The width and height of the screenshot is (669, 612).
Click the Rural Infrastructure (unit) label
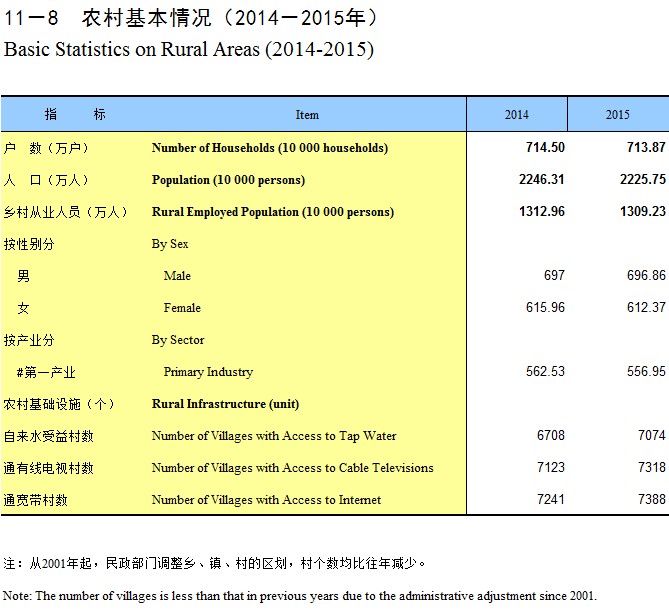click(x=225, y=404)
